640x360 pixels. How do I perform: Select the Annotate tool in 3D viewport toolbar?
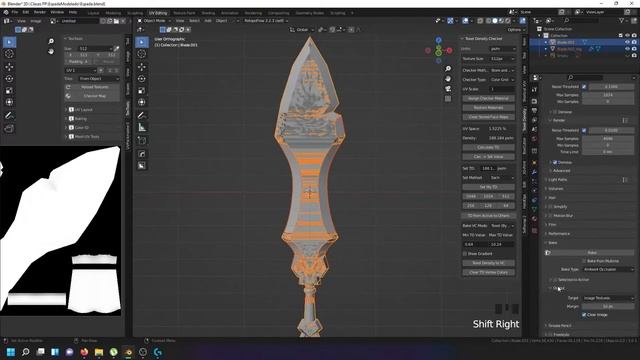142,116
